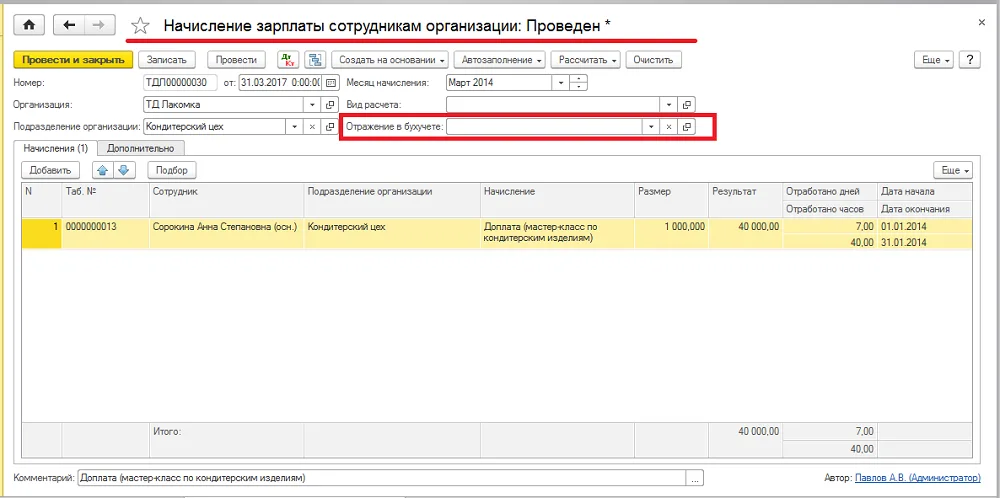Navigate forward with the right arrow
The width and height of the screenshot is (1000, 498).
(x=99, y=25)
